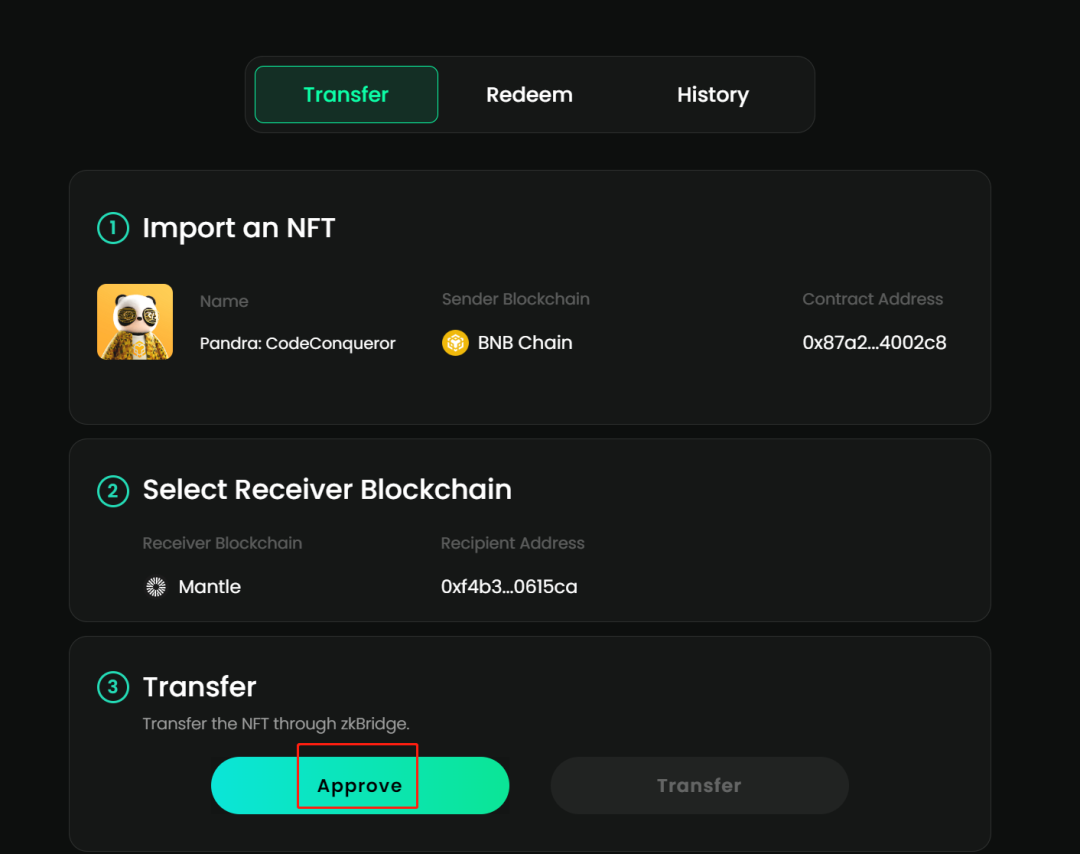Click the greyed-out Transfer button
Screen dimensions: 1080x854
(x=699, y=786)
